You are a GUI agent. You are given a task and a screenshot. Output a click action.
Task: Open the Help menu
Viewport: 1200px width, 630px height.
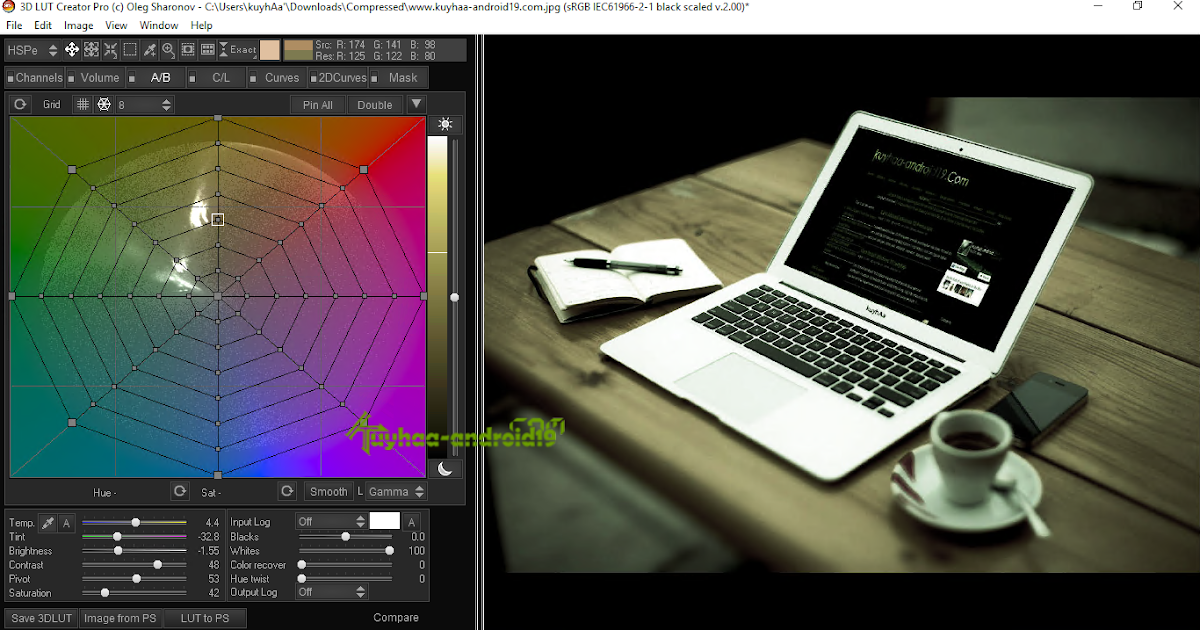(x=201, y=25)
